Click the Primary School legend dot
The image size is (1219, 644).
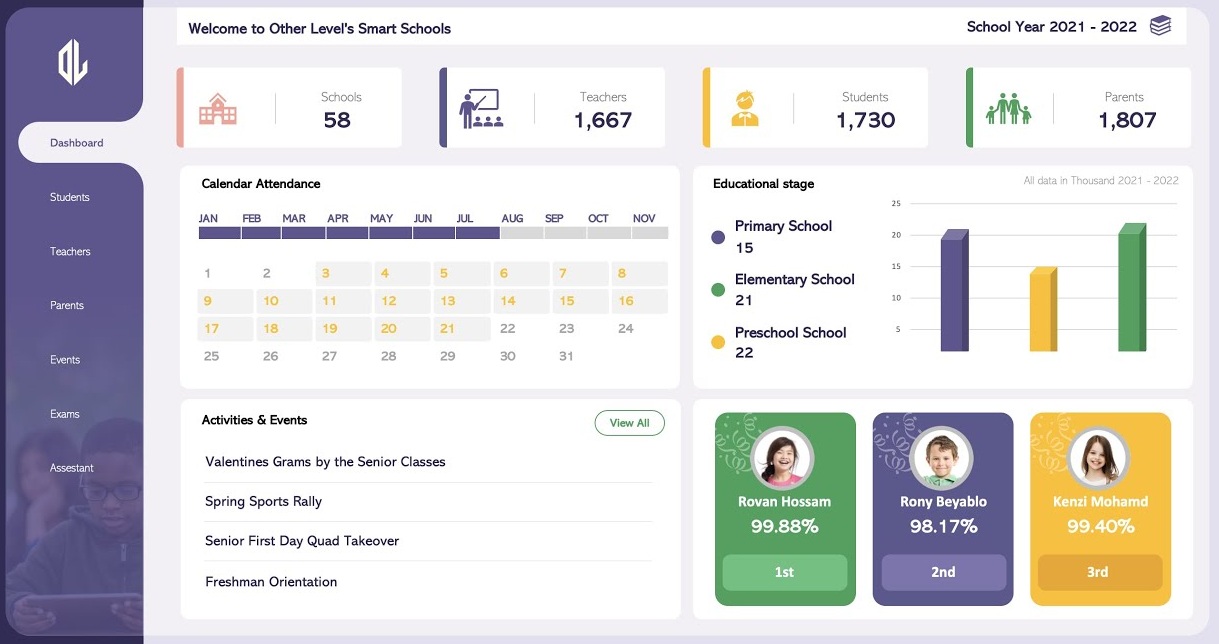coord(718,237)
